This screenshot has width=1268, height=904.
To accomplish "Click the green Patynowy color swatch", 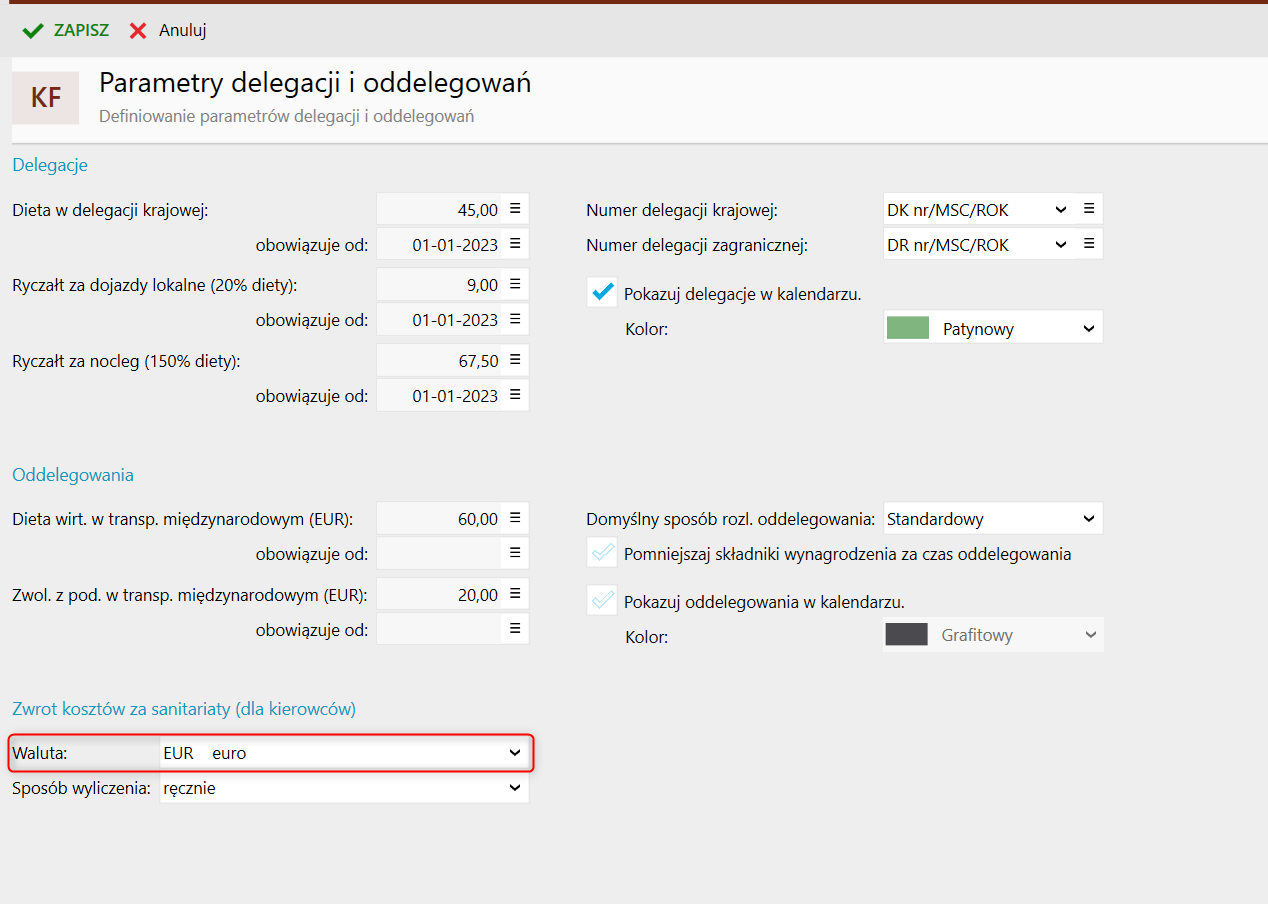I will [x=908, y=328].
